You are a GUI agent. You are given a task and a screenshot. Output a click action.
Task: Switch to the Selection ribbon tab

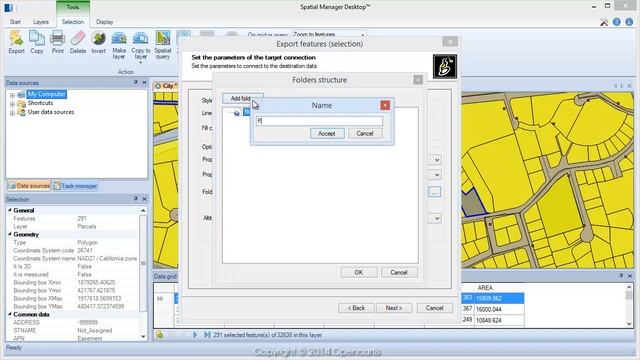click(73, 22)
